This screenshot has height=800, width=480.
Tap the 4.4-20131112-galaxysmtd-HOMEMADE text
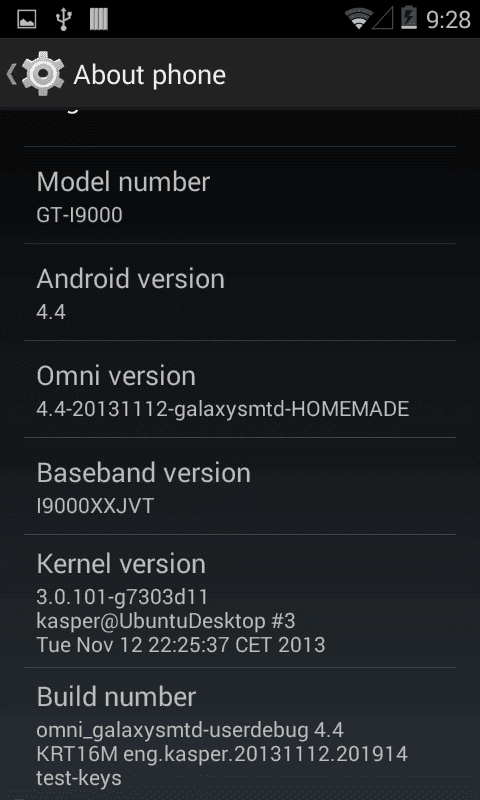tap(223, 409)
